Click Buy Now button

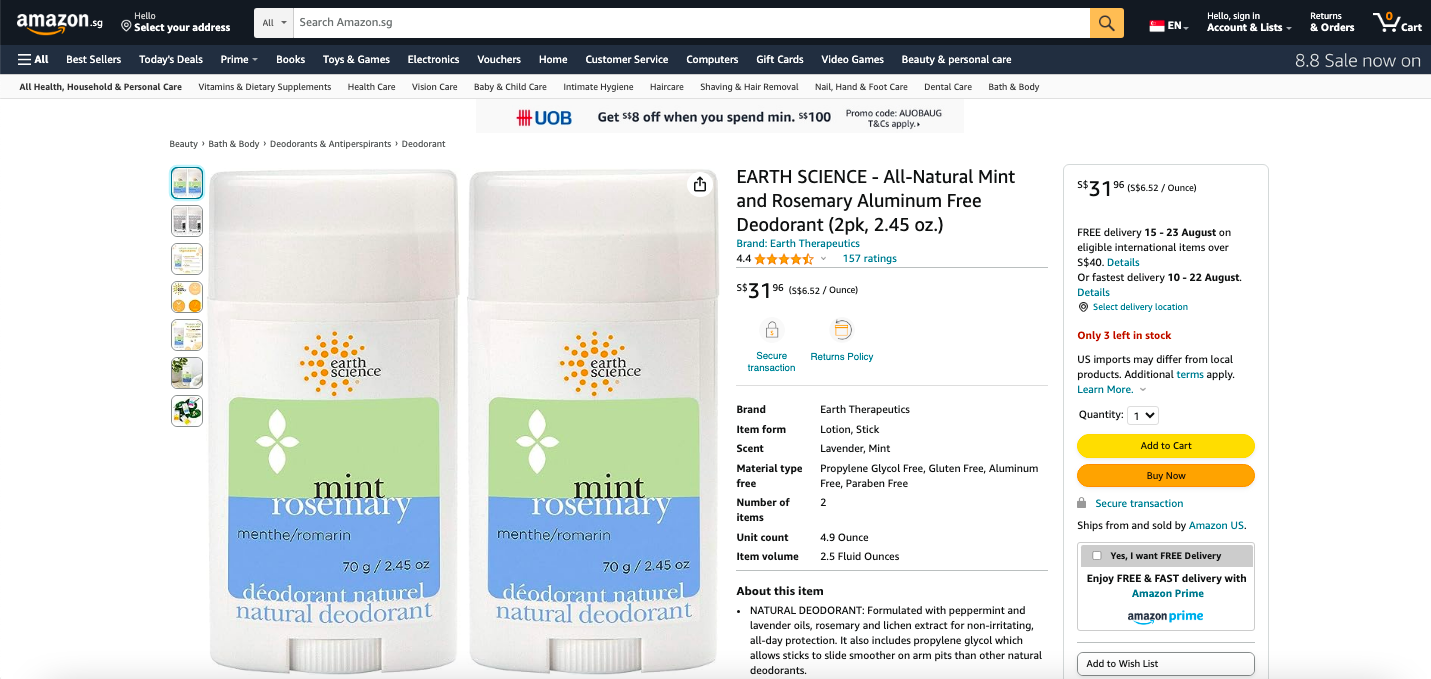click(1166, 476)
